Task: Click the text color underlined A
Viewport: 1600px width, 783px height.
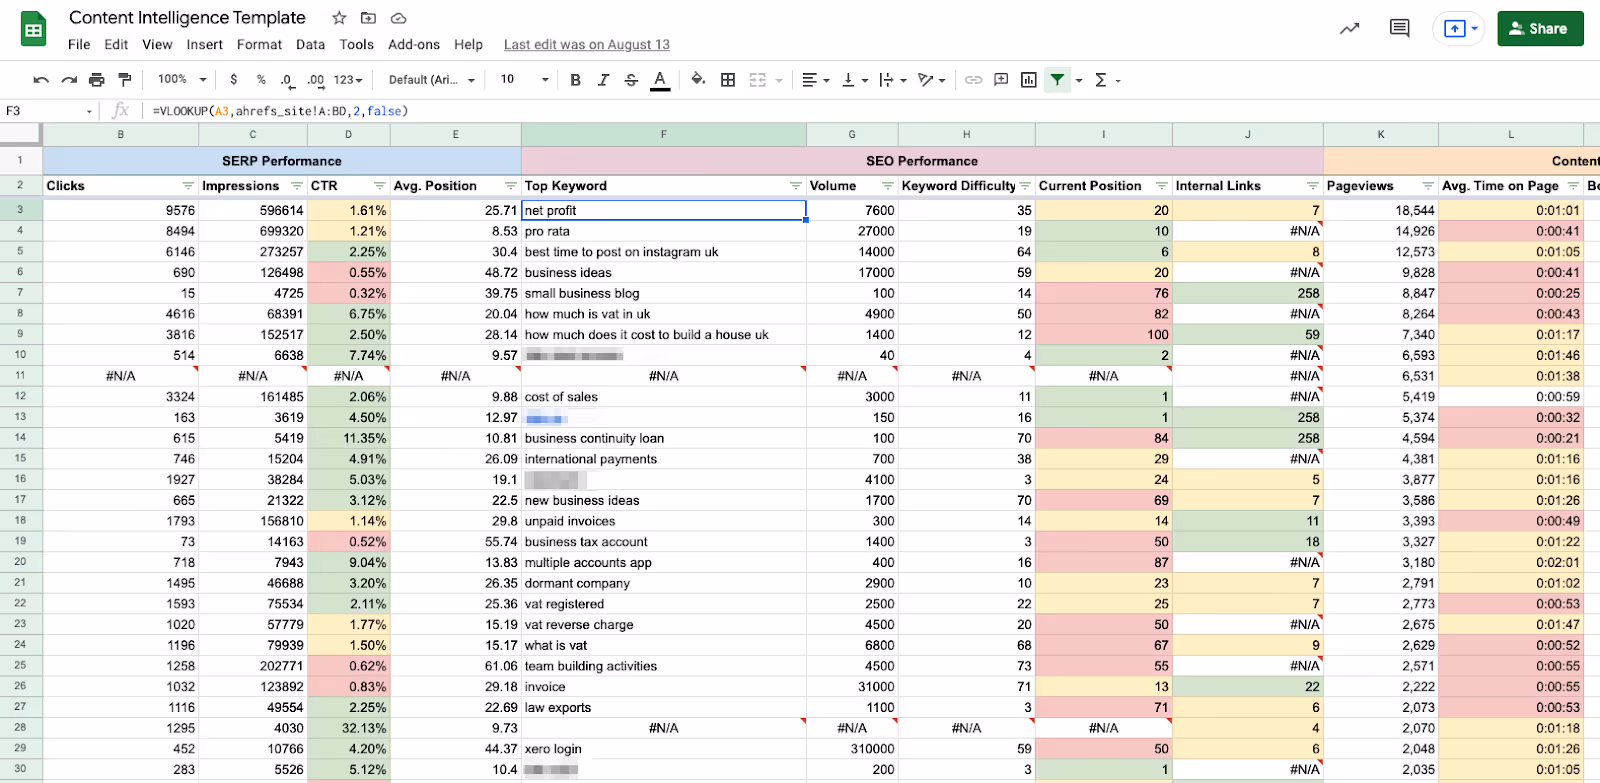Action: tap(660, 80)
